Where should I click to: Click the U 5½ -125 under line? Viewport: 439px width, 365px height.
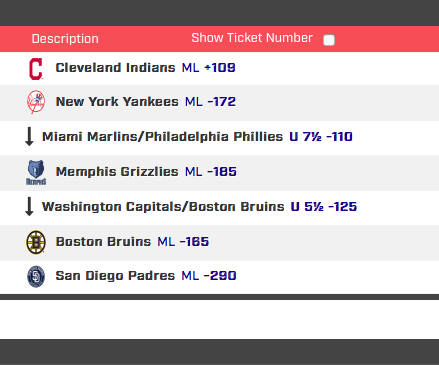coord(324,207)
